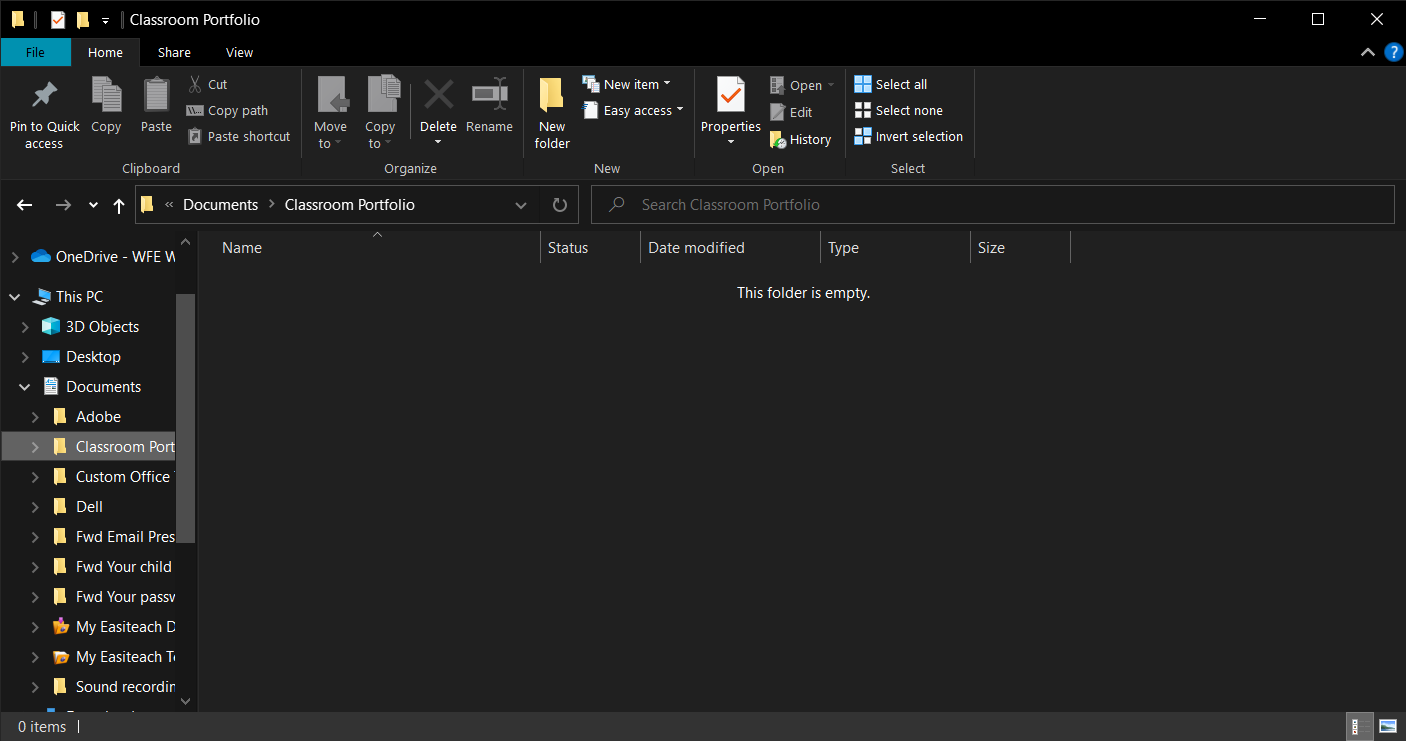Open the View ribbon tab
This screenshot has width=1406, height=741.
(239, 52)
